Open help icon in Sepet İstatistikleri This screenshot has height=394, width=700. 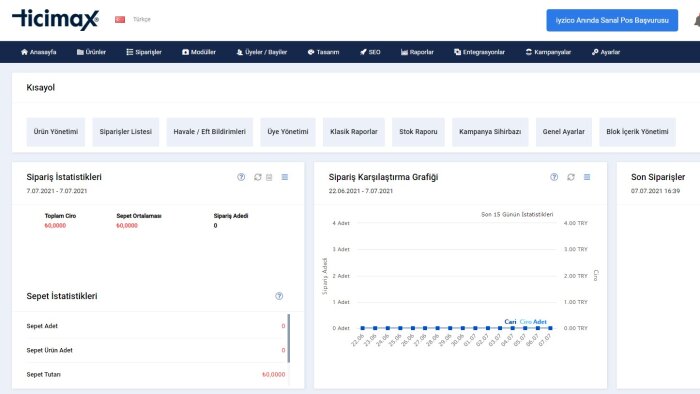click(279, 296)
